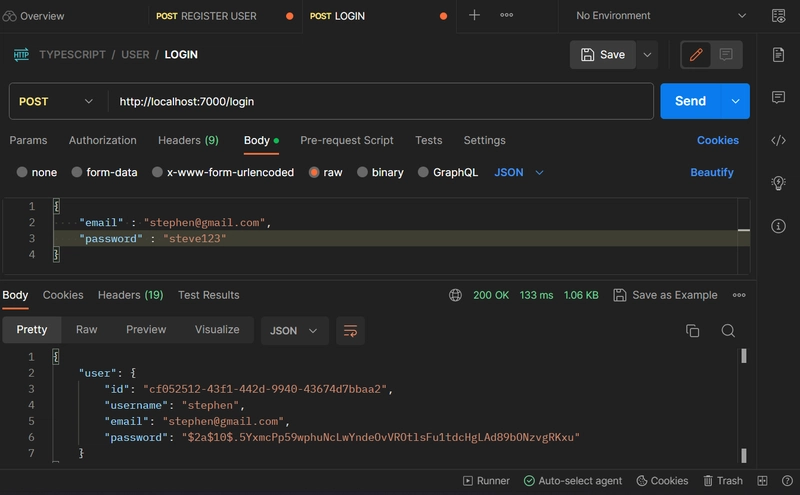Switch to comment mode icon

tap(726, 55)
